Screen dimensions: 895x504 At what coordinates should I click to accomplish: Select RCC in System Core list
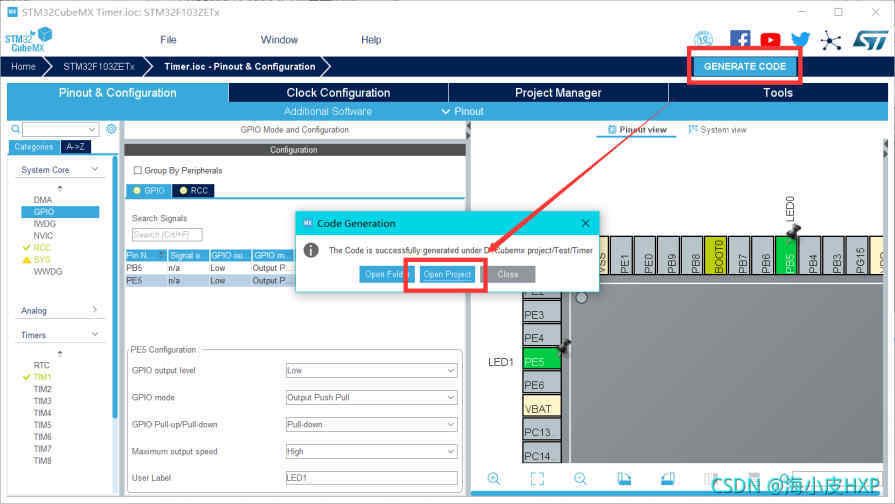42,247
